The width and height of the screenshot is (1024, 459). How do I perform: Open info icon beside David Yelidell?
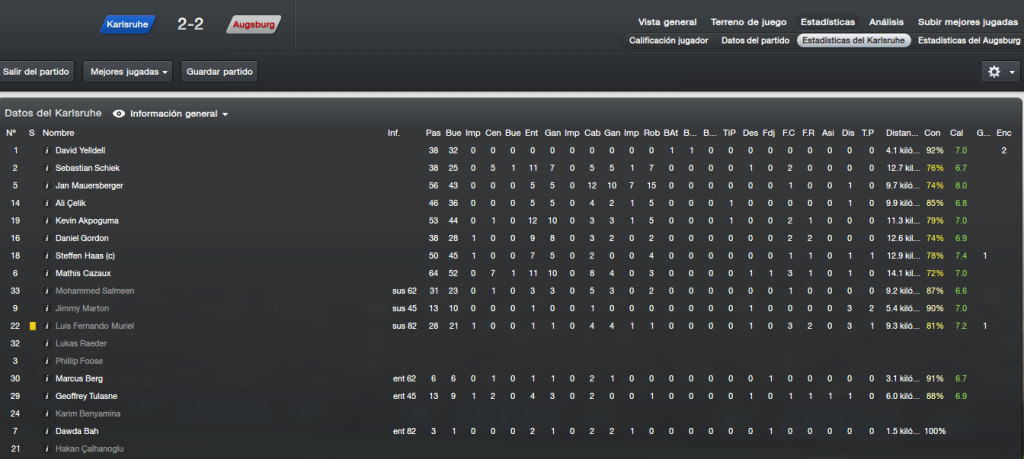[47, 151]
